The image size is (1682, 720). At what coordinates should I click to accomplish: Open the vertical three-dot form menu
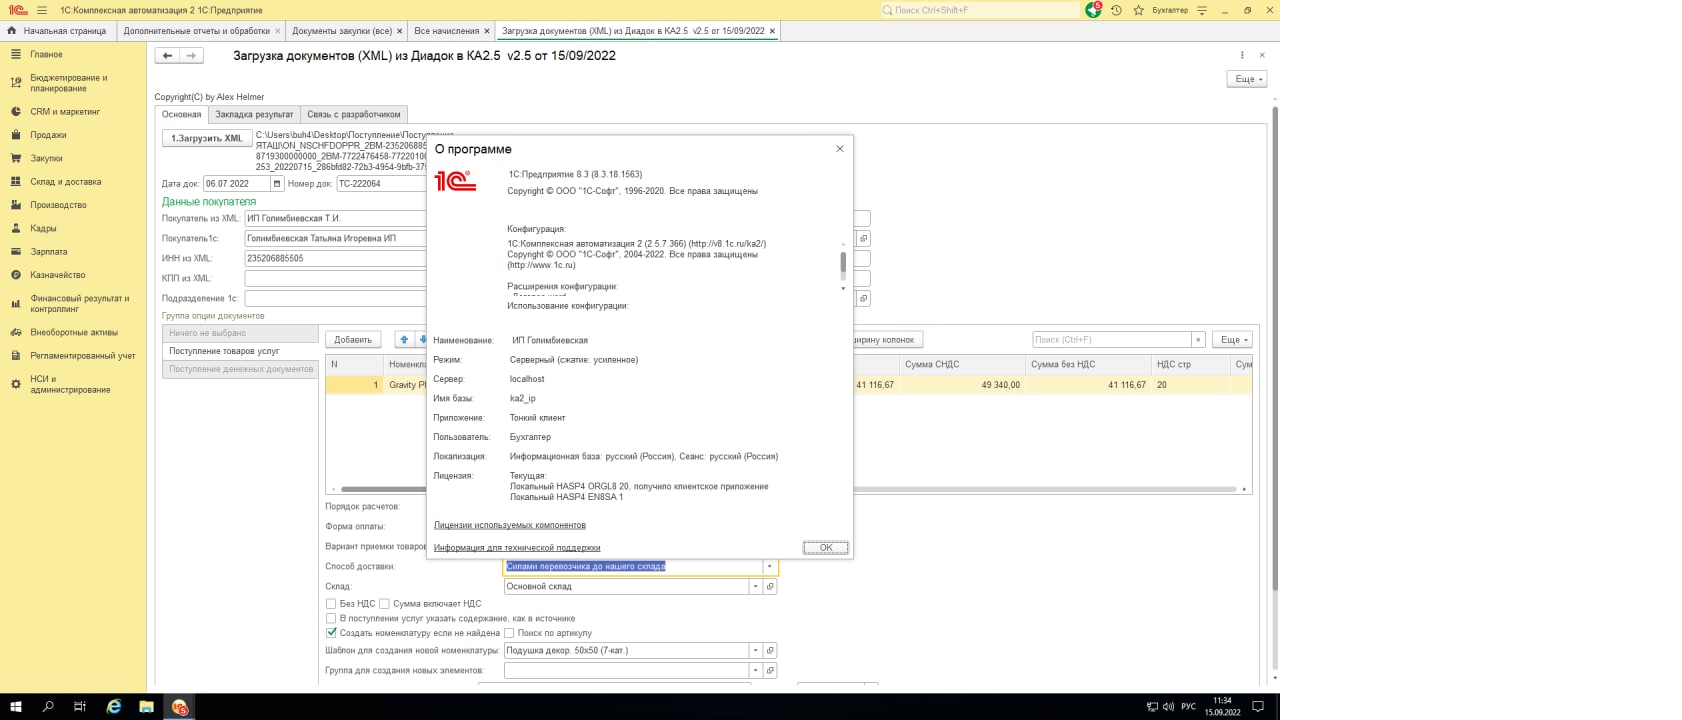(x=1242, y=56)
